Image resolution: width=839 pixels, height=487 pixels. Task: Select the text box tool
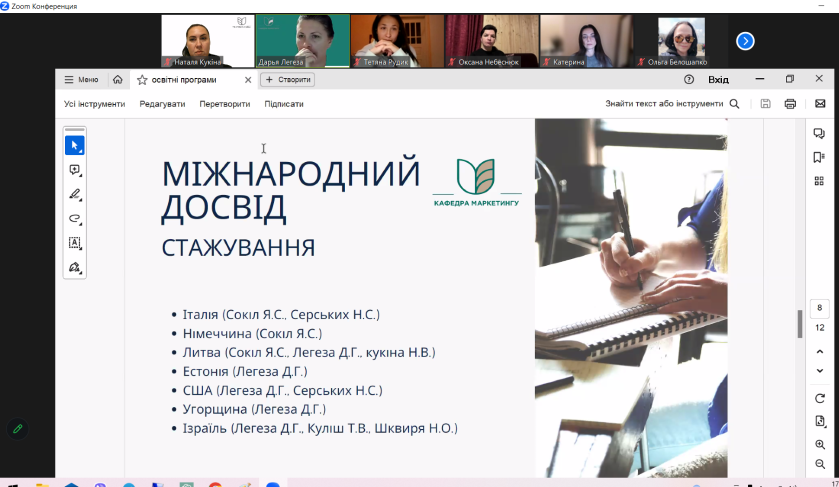click(x=74, y=243)
